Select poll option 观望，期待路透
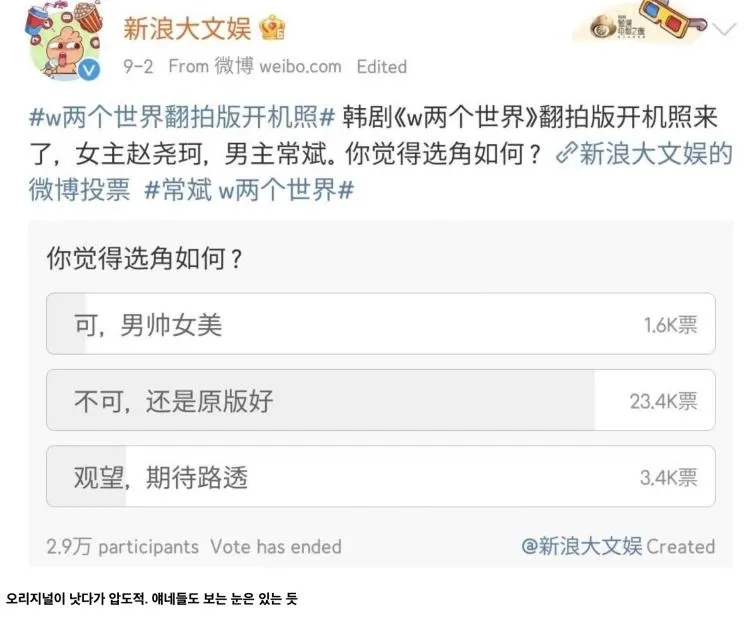The width and height of the screenshot is (750, 626). [x=381, y=476]
